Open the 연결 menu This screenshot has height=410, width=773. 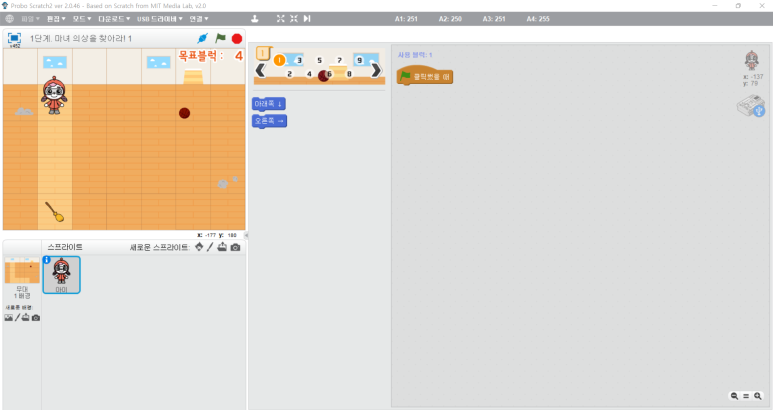coord(199,19)
